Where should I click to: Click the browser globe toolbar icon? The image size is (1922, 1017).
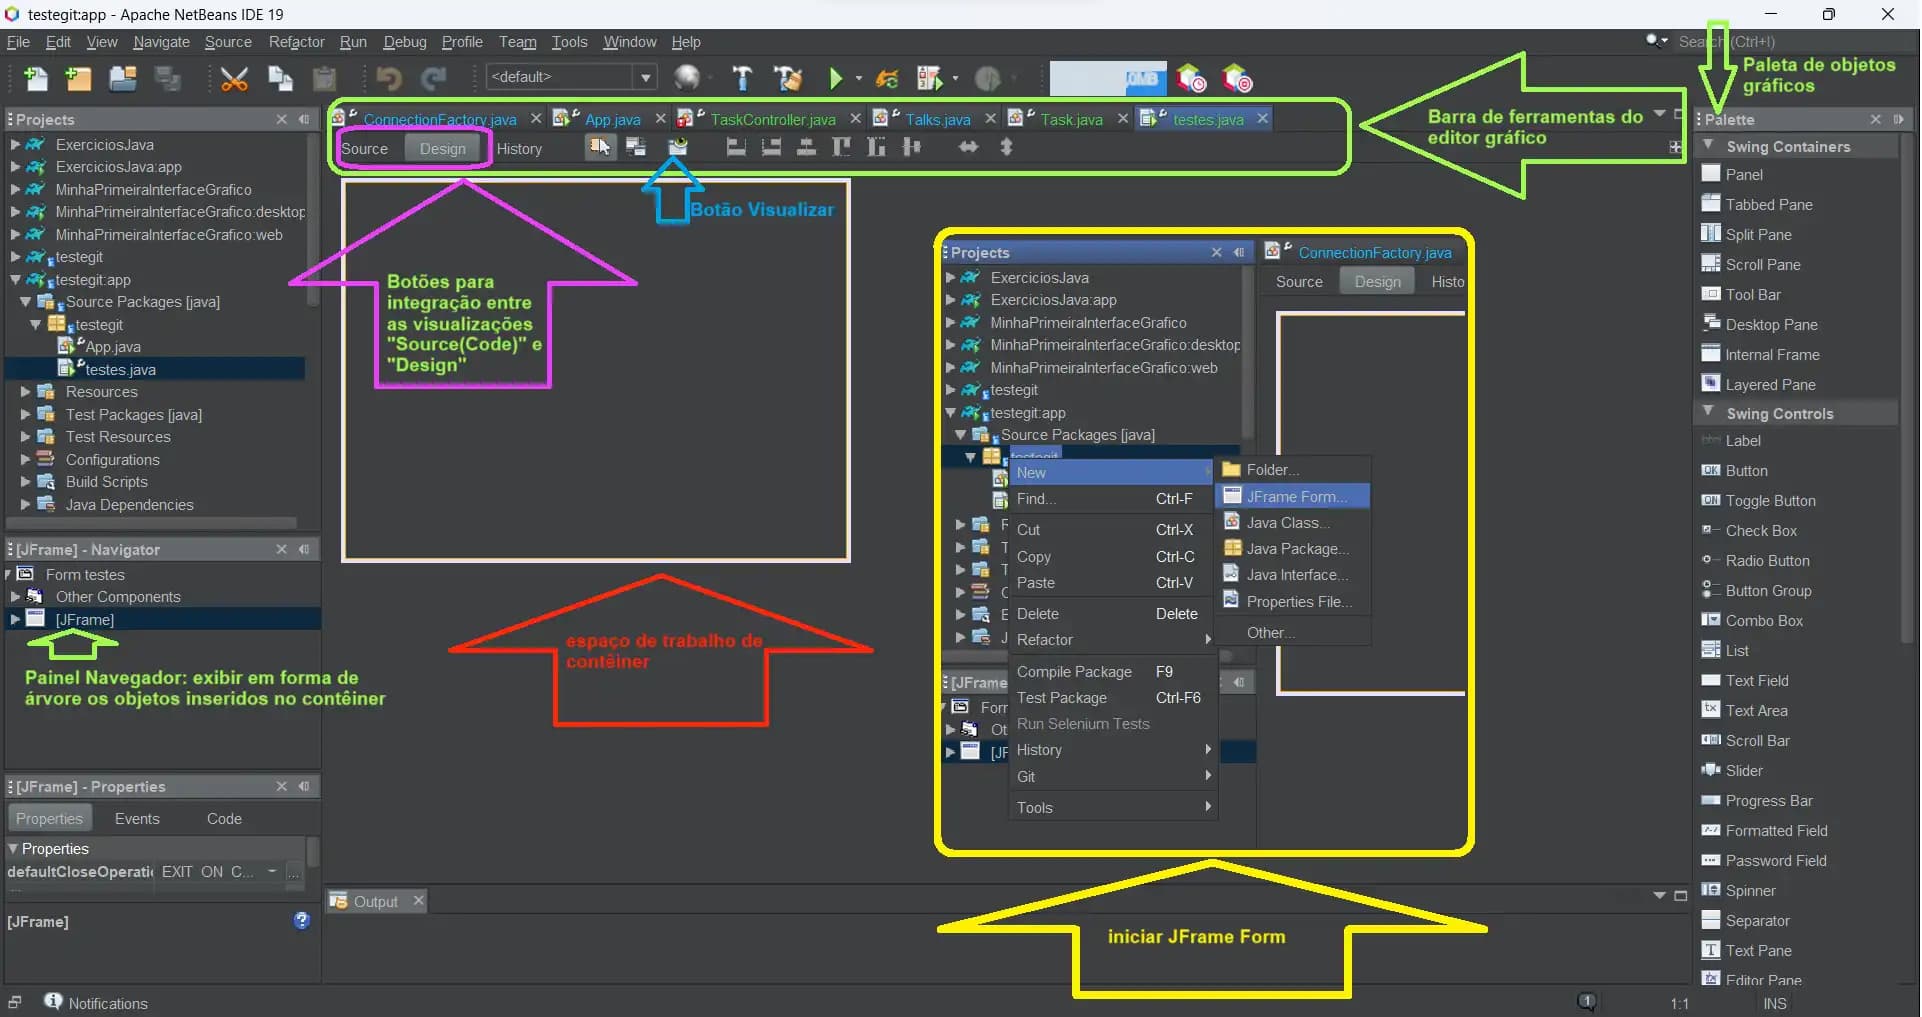pos(687,77)
